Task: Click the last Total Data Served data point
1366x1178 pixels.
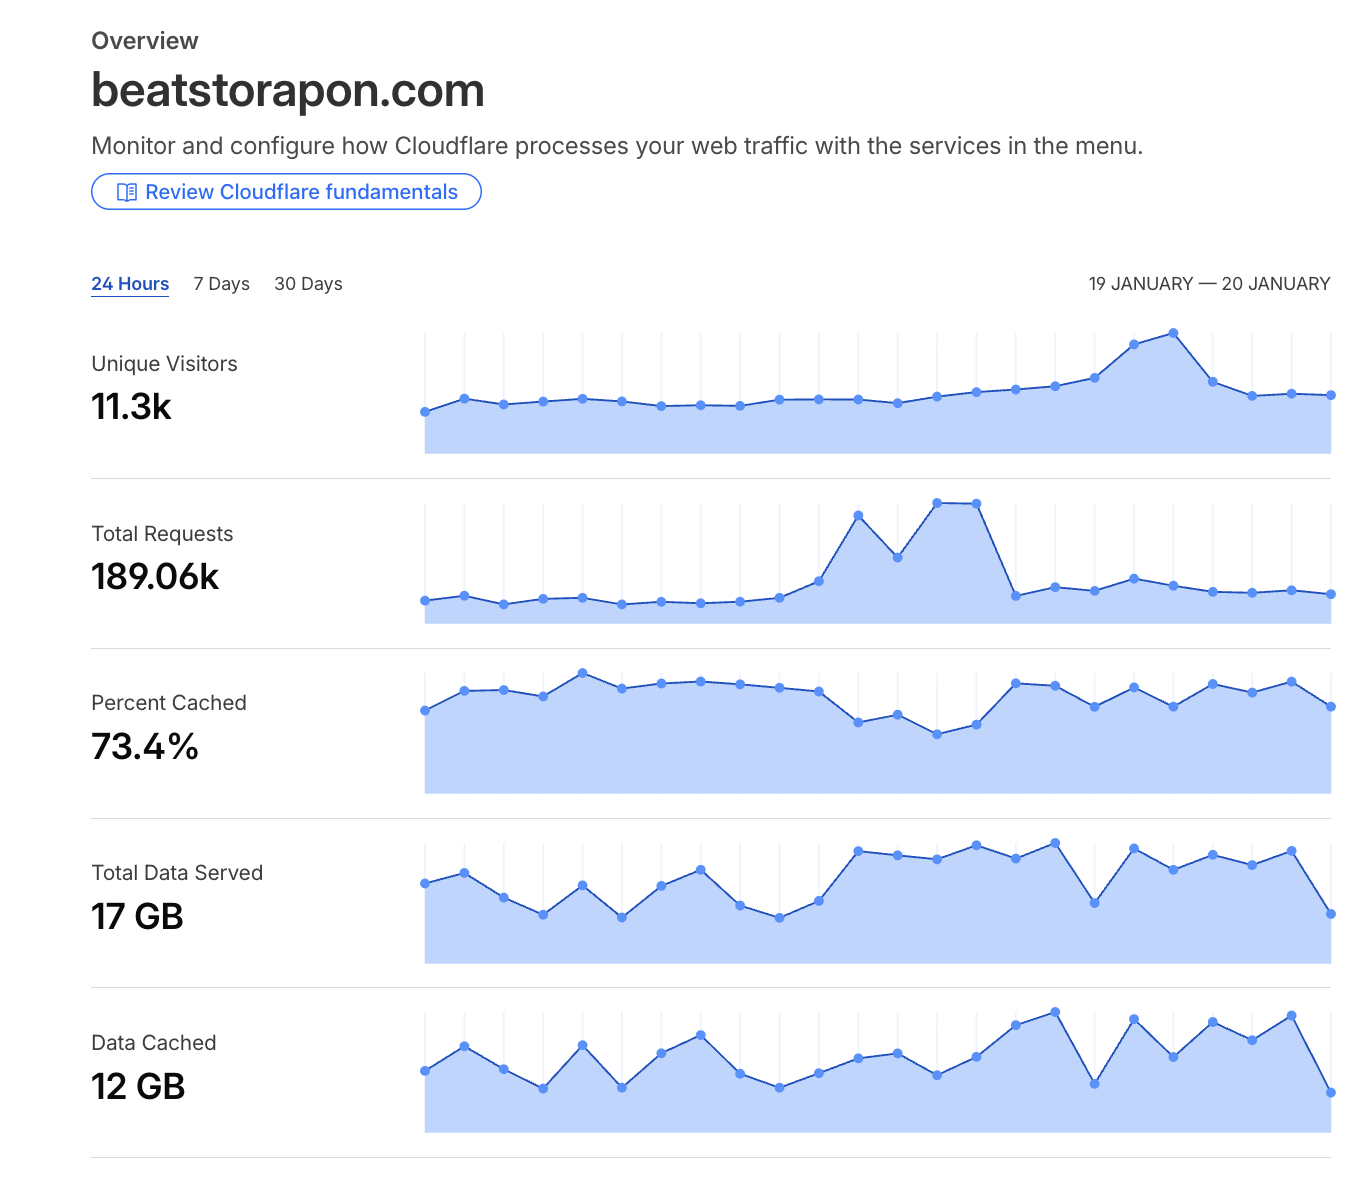Action: click(x=1331, y=914)
